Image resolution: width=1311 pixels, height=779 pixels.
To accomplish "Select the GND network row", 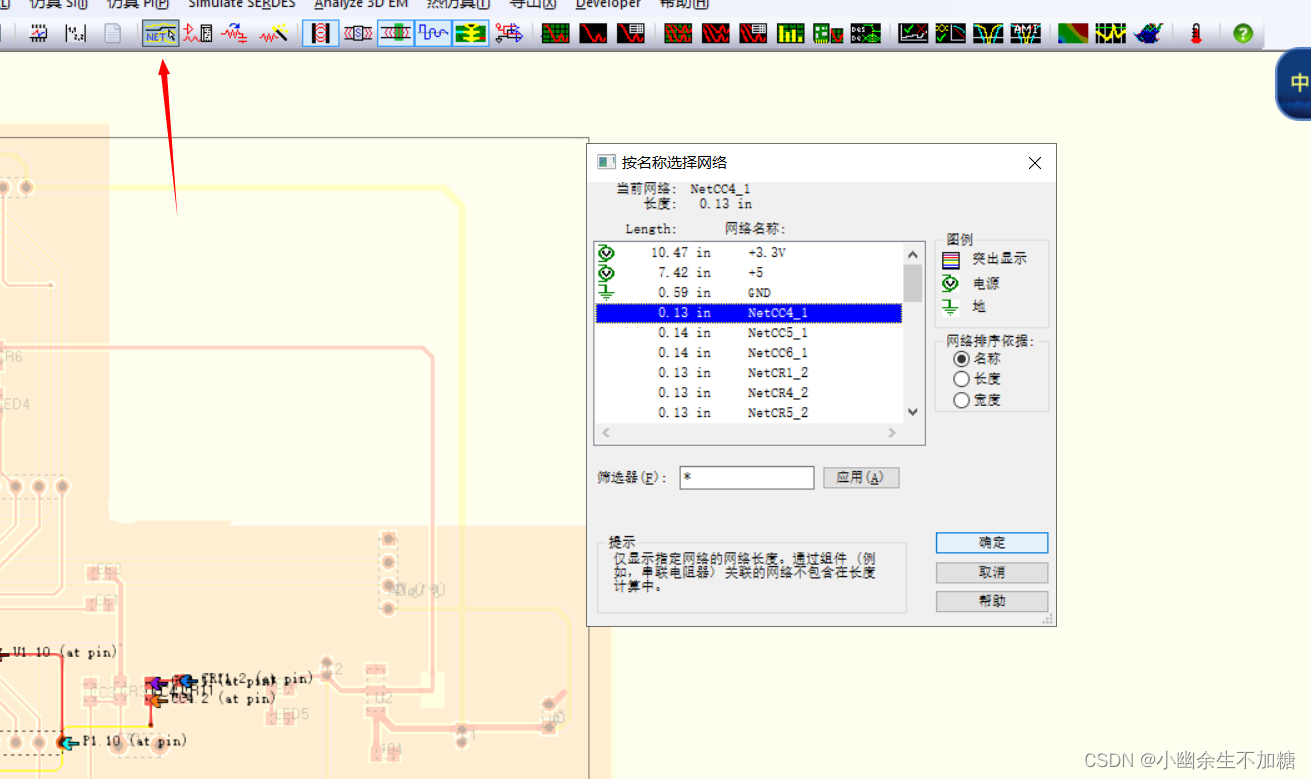I will (749, 293).
